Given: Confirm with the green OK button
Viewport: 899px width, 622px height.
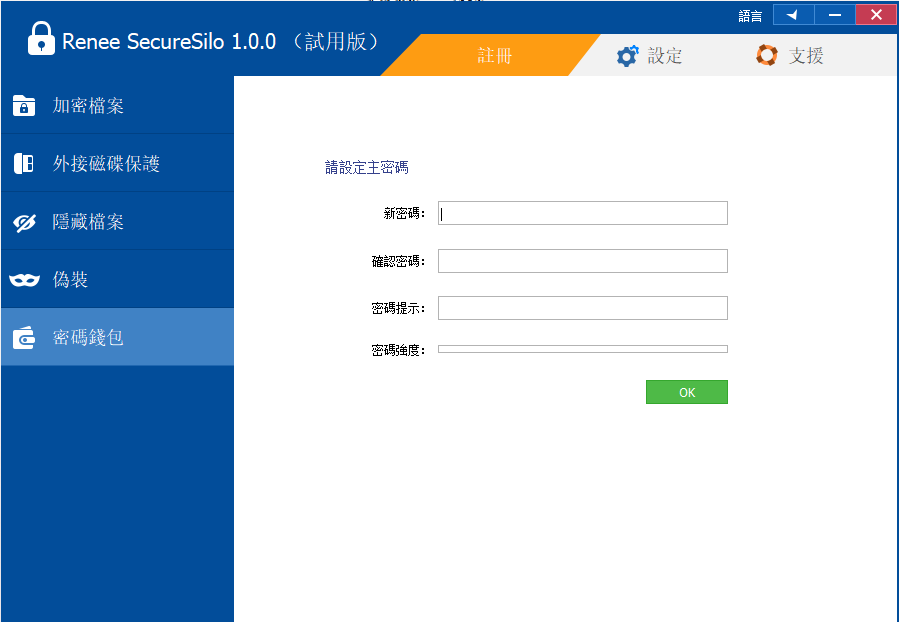Looking at the screenshot, I should point(687,392).
